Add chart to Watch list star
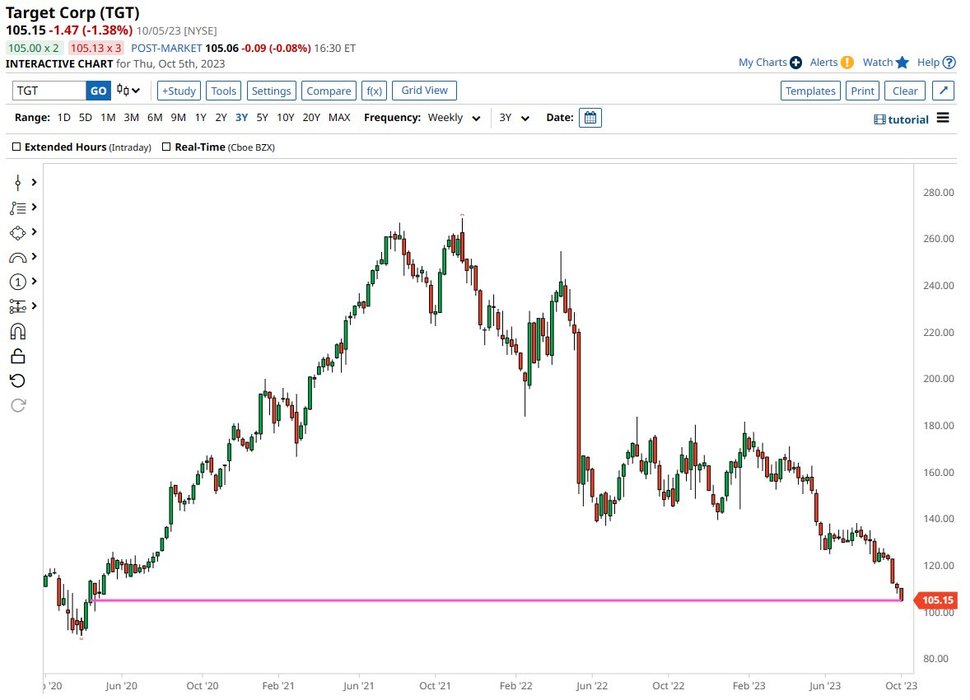970x700 pixels. click(902, 62)
